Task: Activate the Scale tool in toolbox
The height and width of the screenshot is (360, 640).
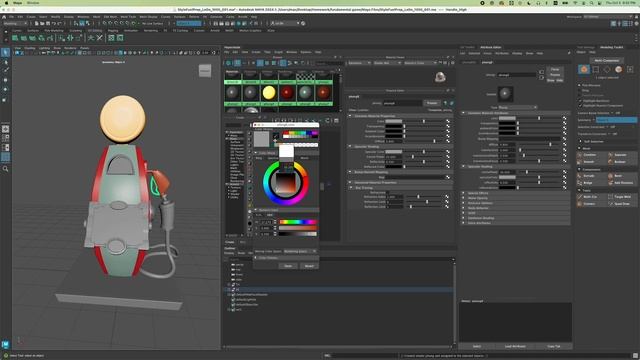Action: [x=5, y=99]
